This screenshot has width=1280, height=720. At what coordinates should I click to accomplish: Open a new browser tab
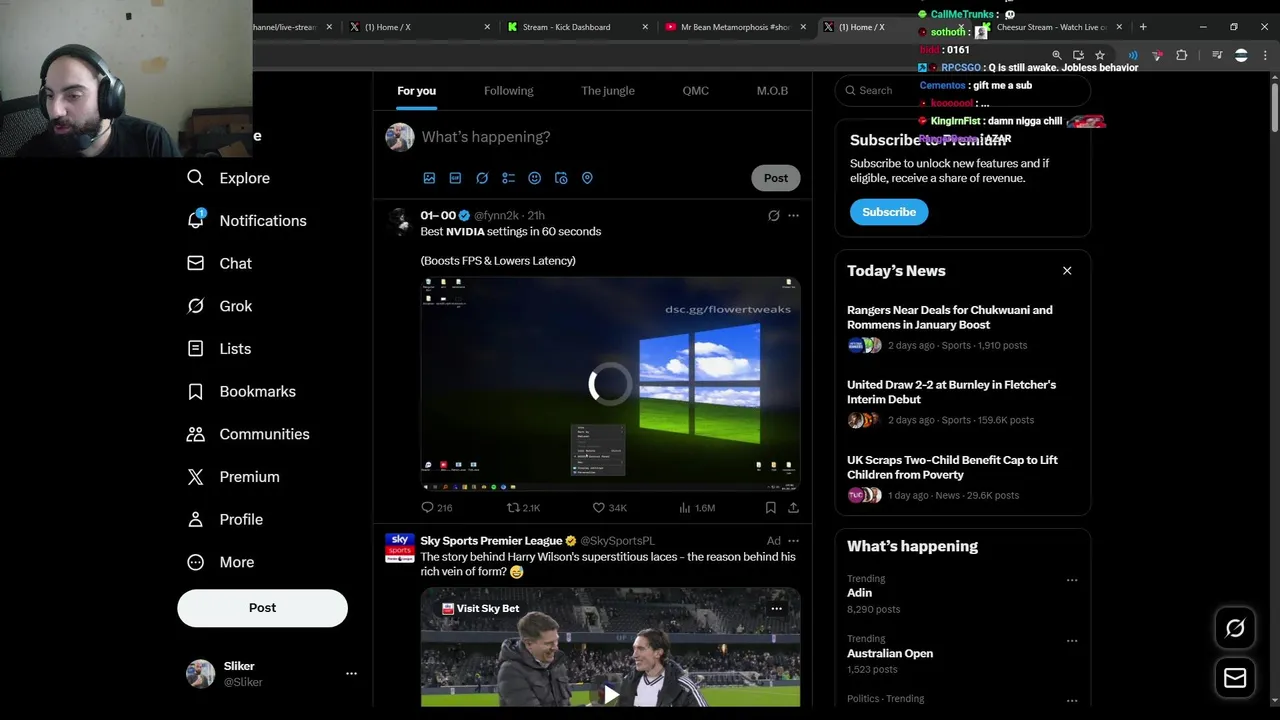(1143, 27)
